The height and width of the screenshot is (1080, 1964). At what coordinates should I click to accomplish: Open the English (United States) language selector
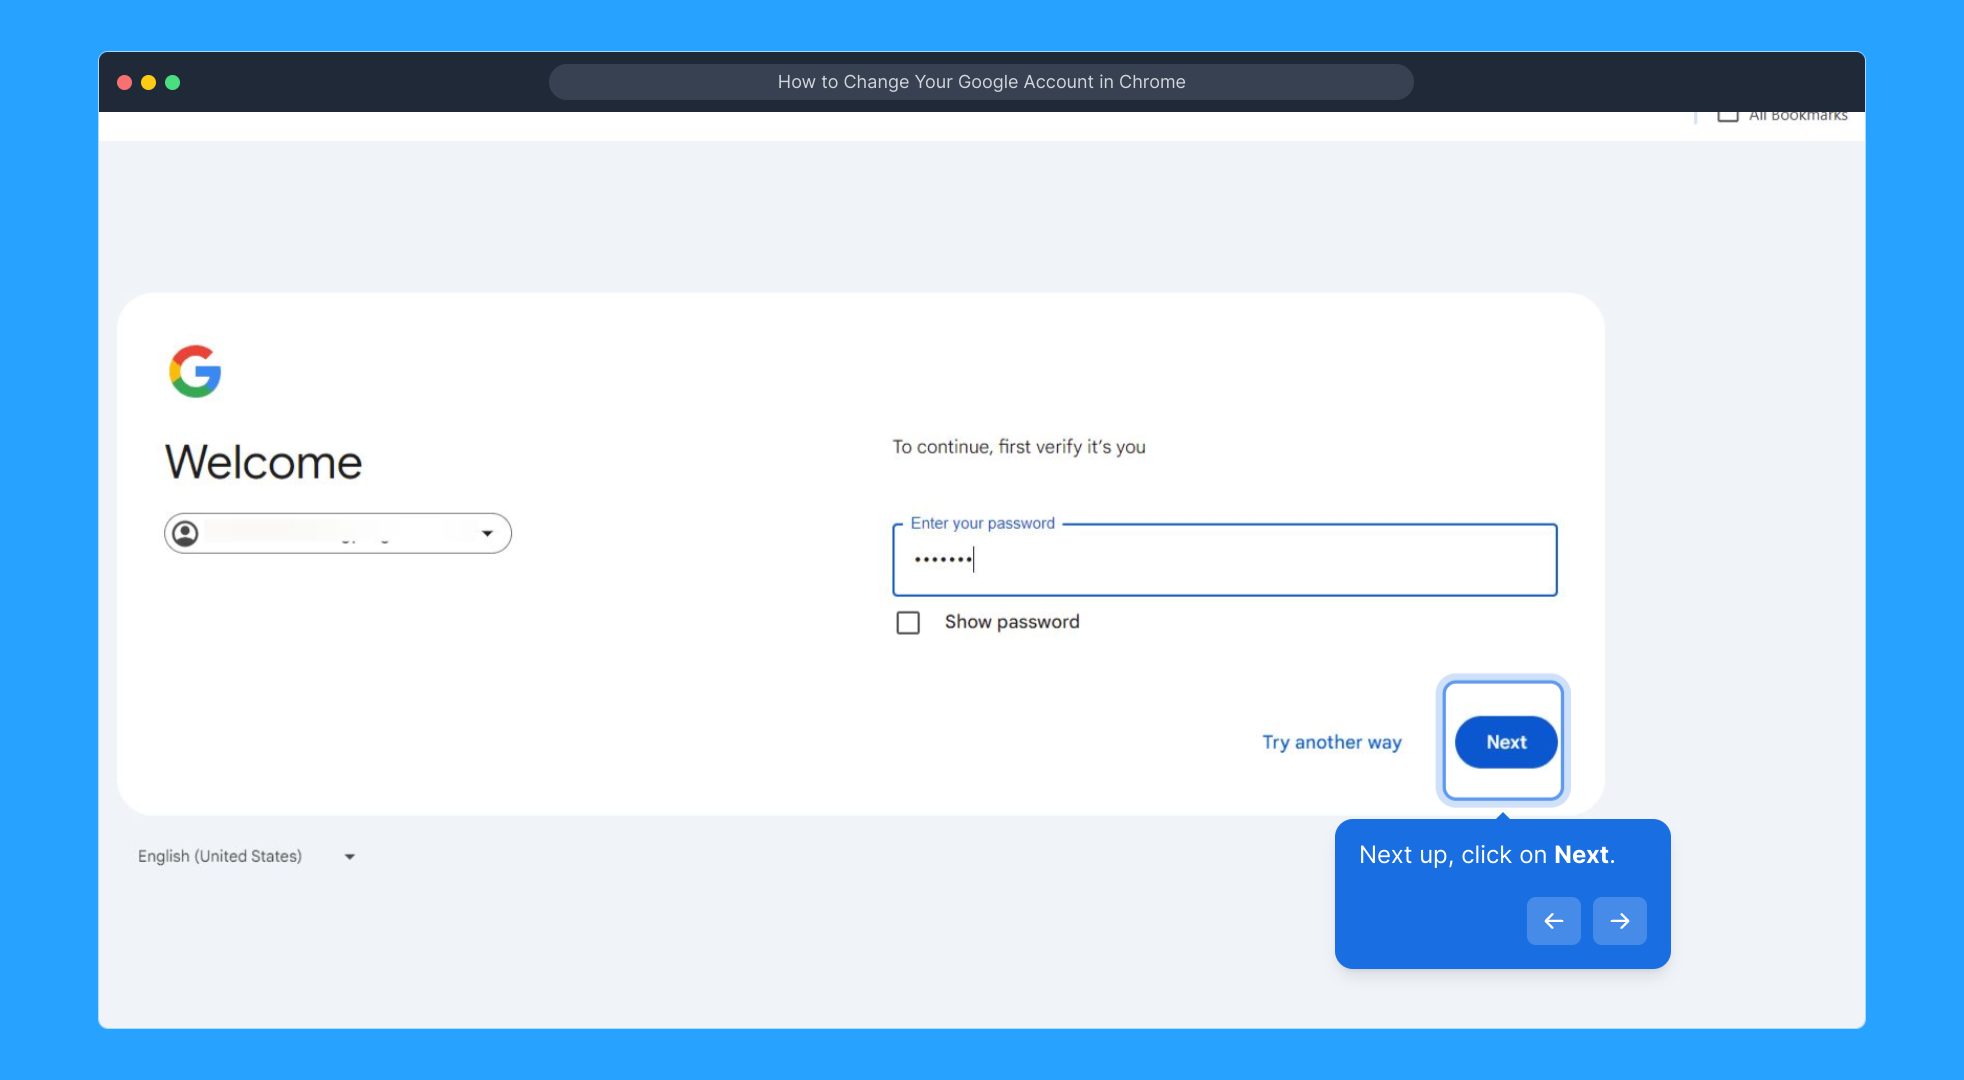(220, 856)
